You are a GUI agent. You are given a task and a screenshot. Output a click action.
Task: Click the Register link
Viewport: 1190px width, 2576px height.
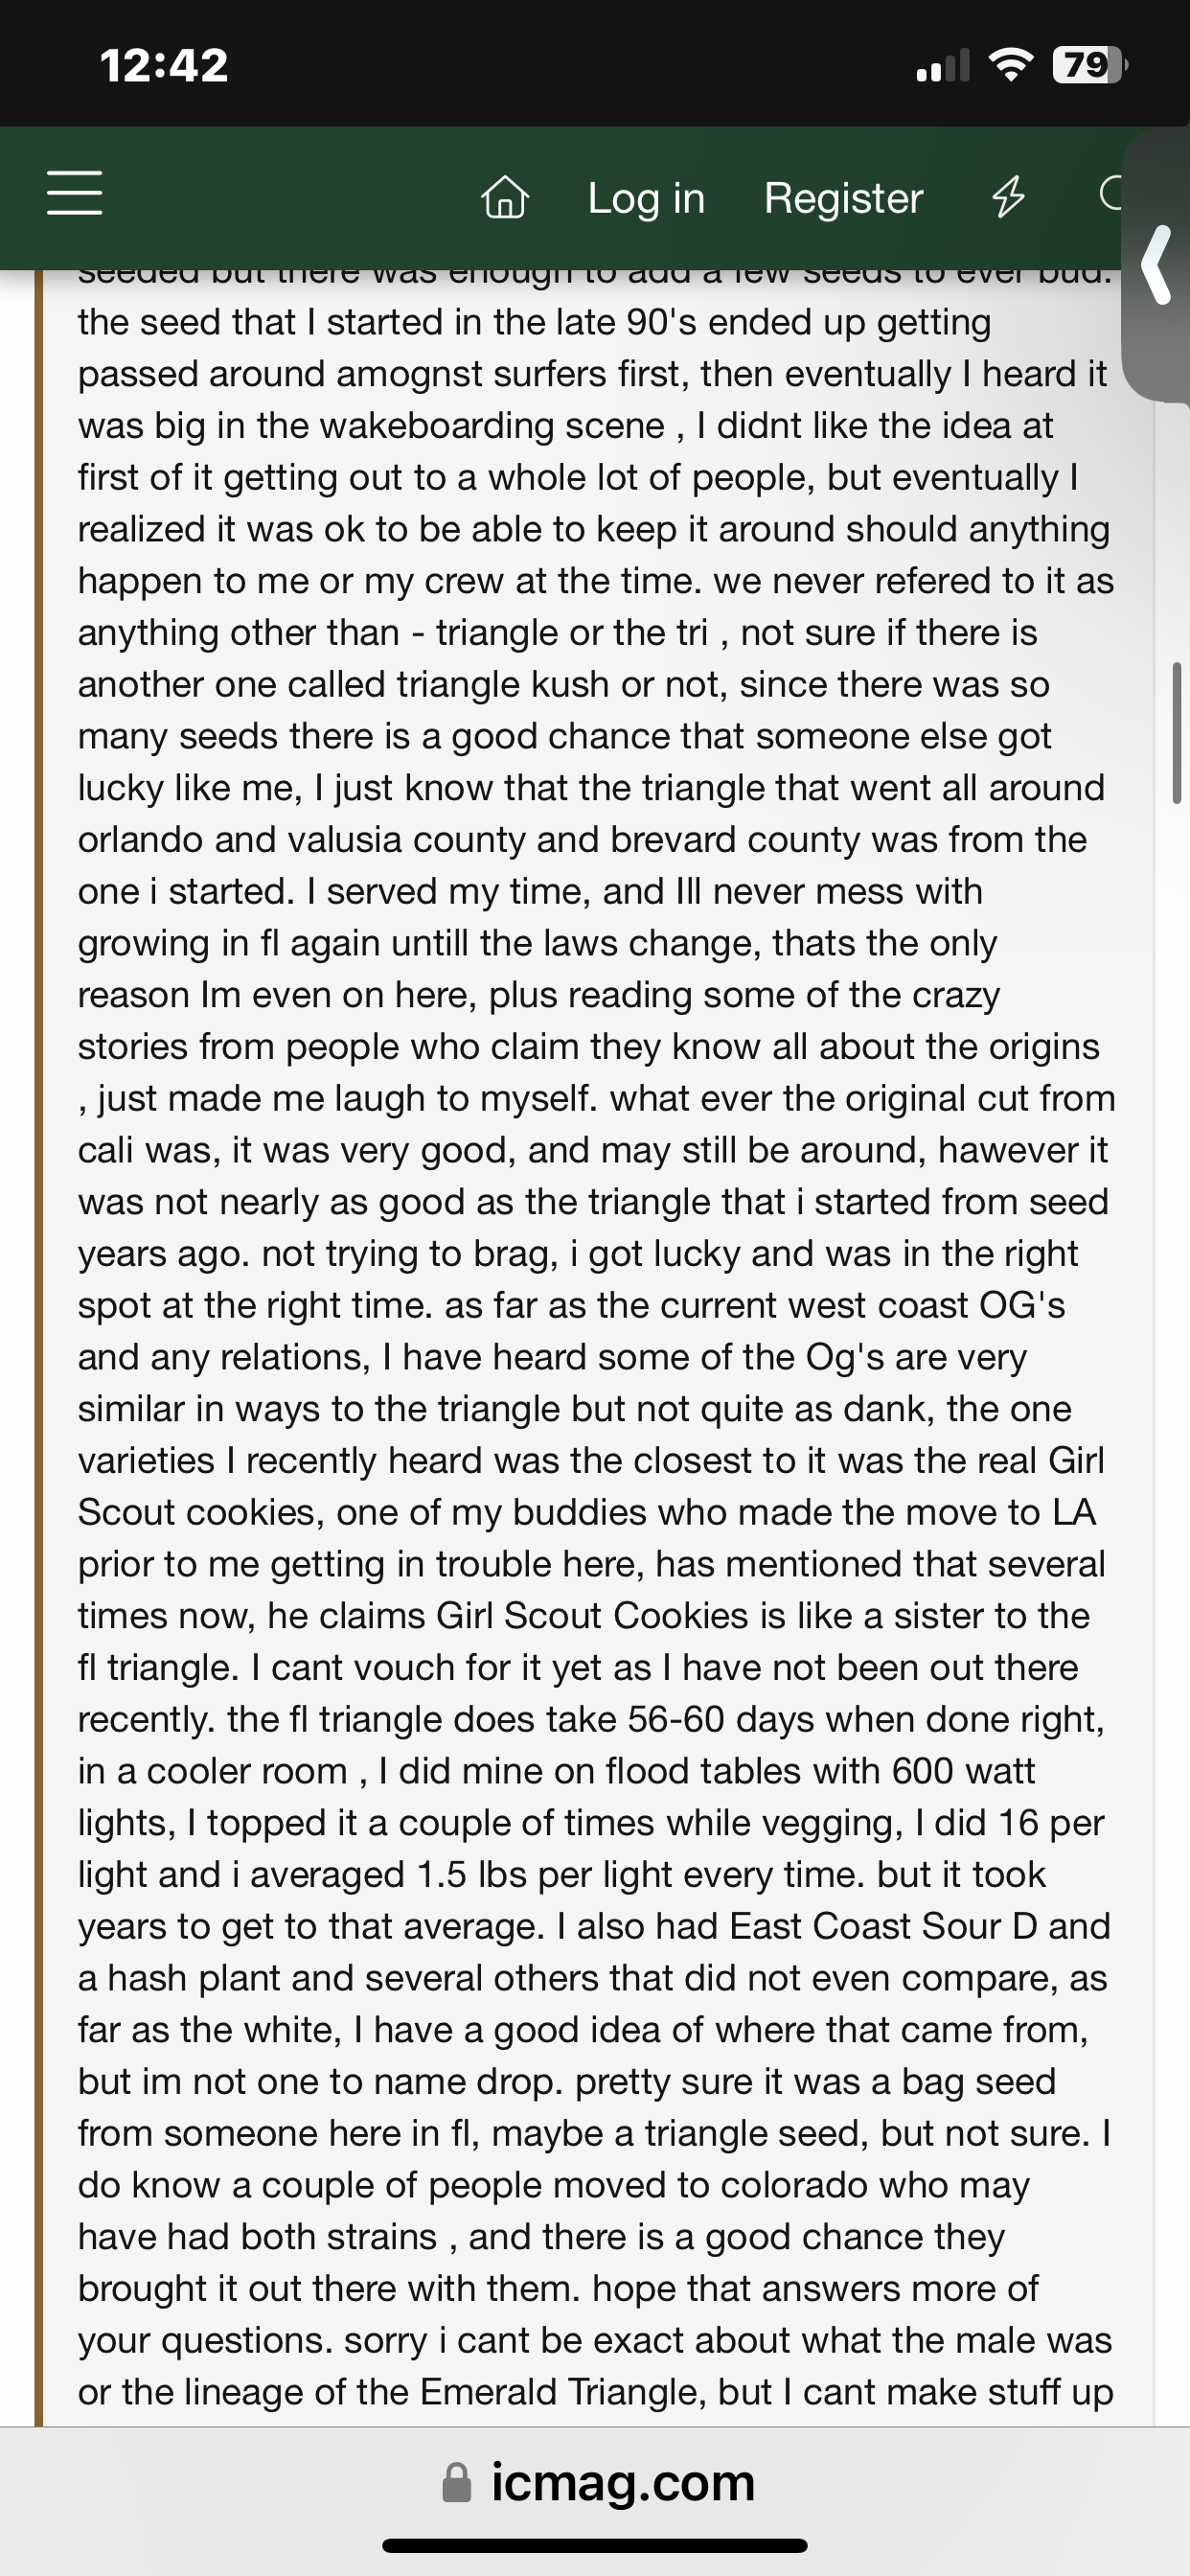pos(843,198)
